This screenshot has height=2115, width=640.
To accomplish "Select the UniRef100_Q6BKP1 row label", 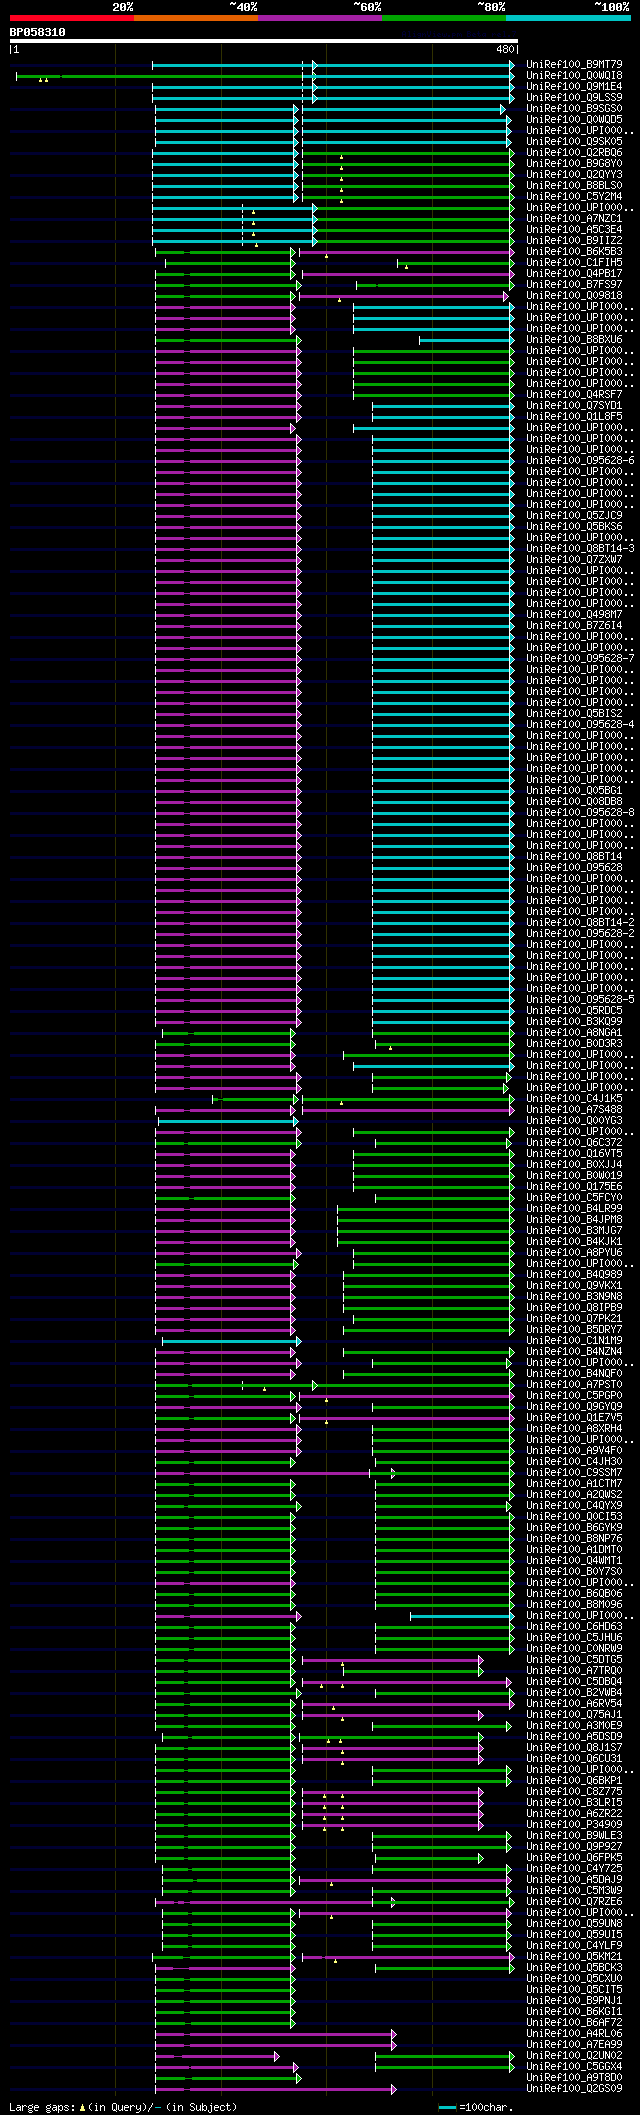I will tap(574, 1780).
